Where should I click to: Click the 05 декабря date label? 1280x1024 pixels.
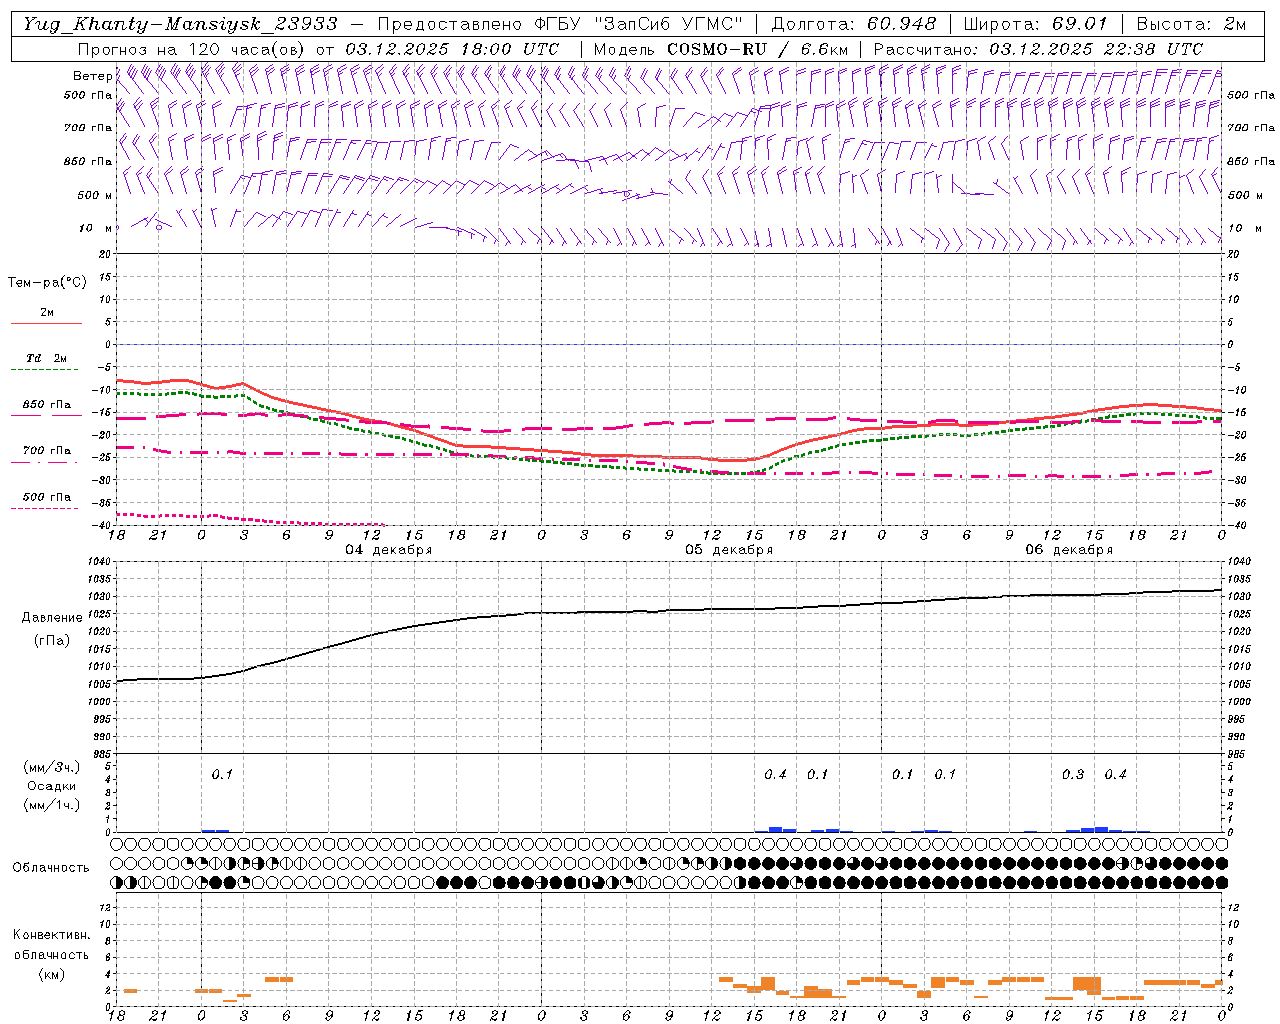coord(729,550)
